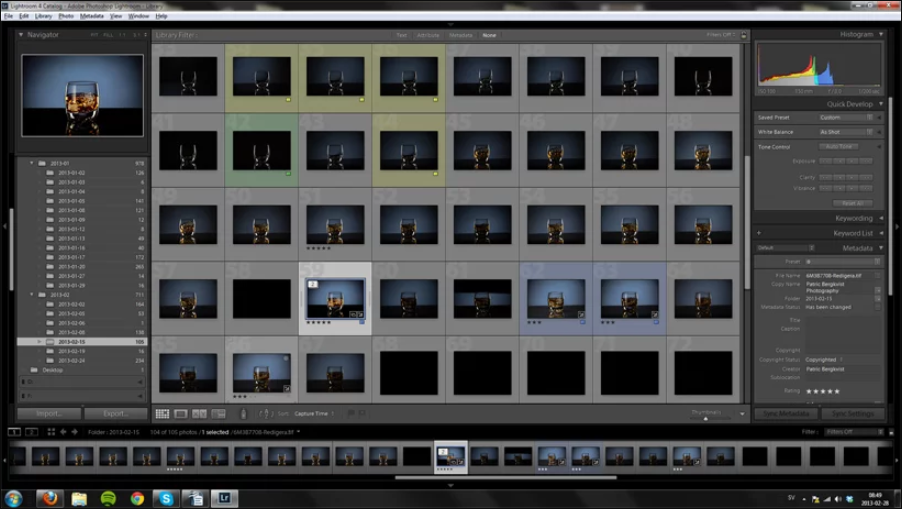
Task: Select grid photo number 51
Action: [x=335, y=224]
